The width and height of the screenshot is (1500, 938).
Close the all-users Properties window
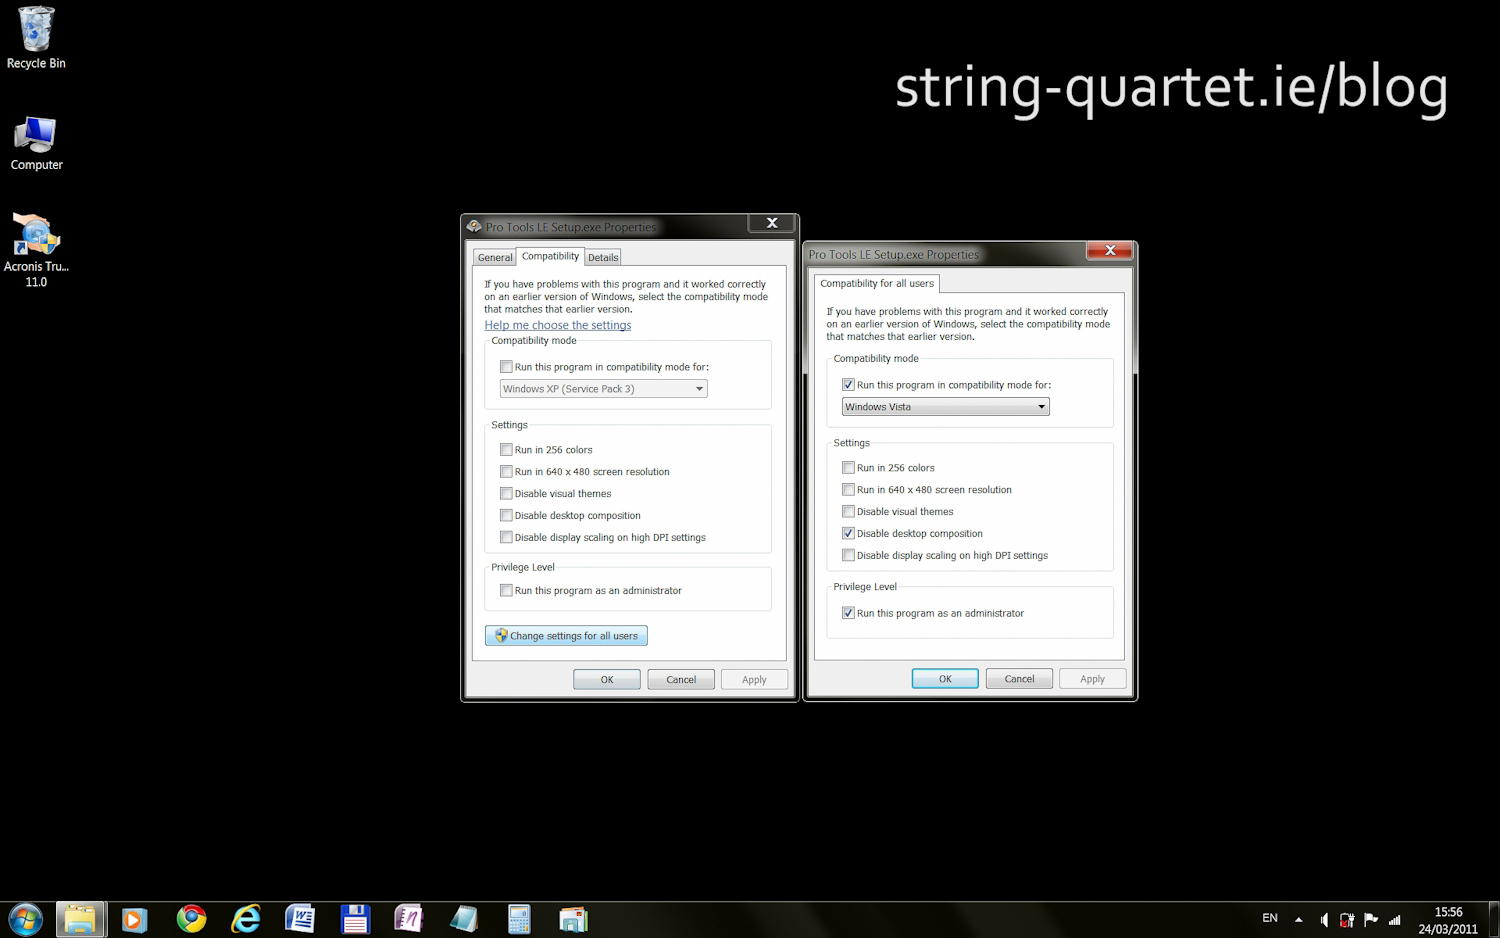point(1110,251)
